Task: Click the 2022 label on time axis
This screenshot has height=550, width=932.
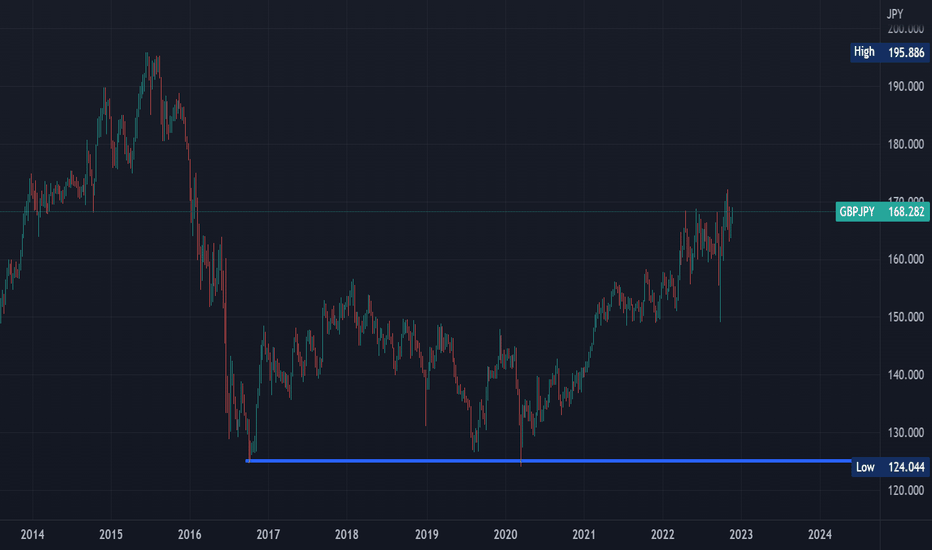Action: 662,535
